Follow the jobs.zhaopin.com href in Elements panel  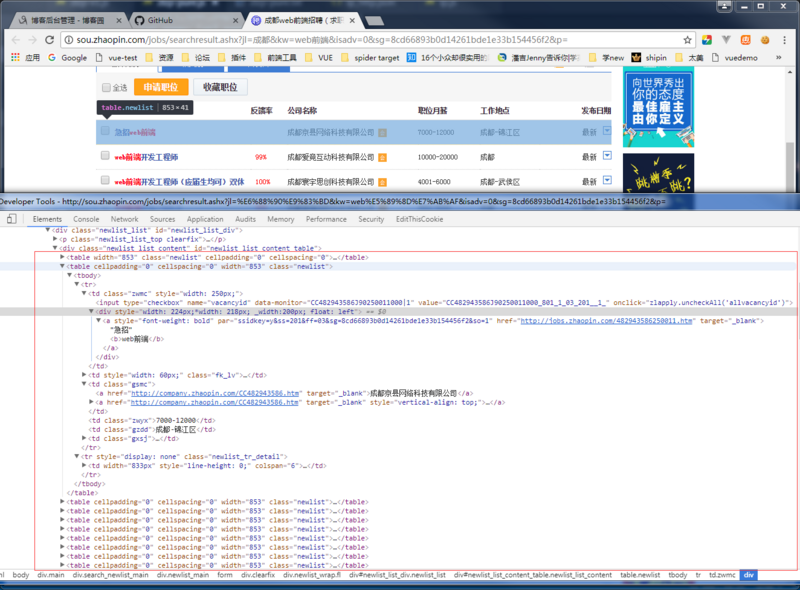tap(606, 321)
